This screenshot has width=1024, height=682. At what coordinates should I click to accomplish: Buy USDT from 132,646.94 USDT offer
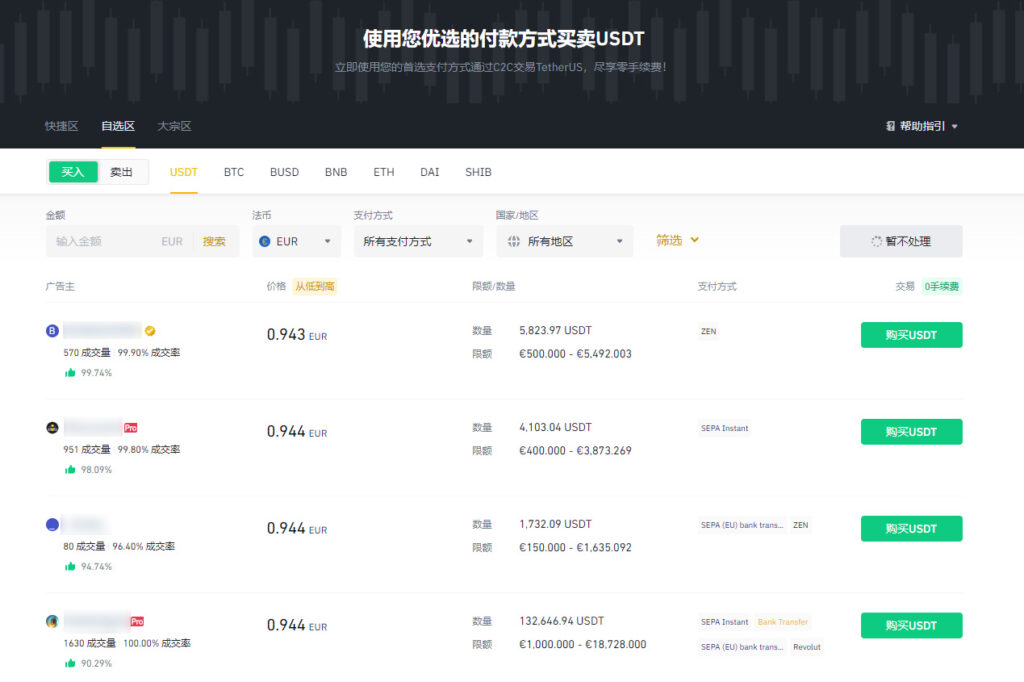click(x=912, y=625)
